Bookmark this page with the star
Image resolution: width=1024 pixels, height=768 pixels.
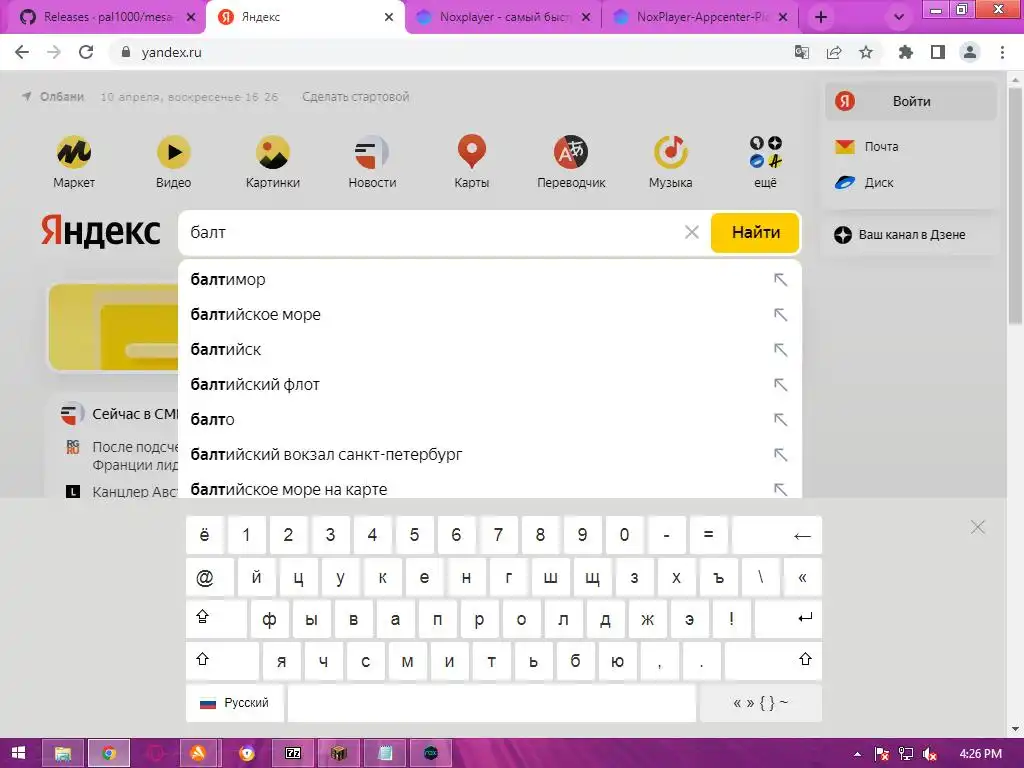[x=866, y=52]
